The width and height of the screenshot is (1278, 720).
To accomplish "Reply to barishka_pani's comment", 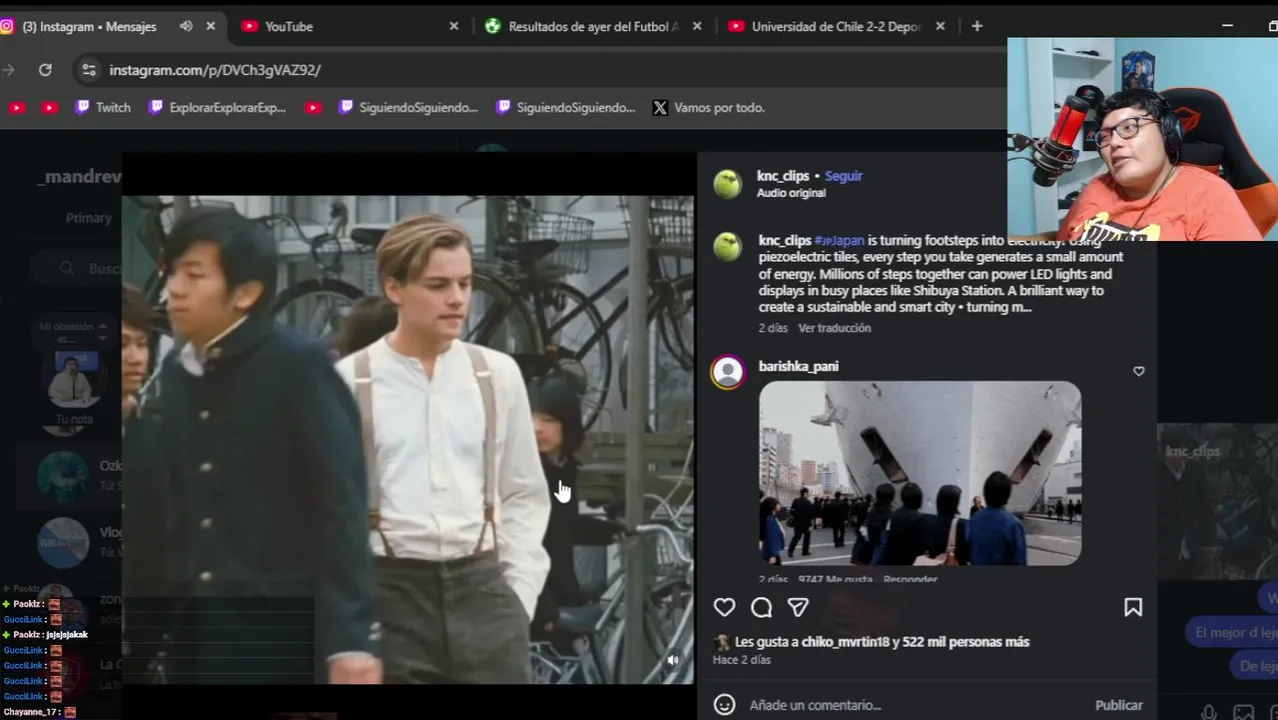I will coord(910,579).
